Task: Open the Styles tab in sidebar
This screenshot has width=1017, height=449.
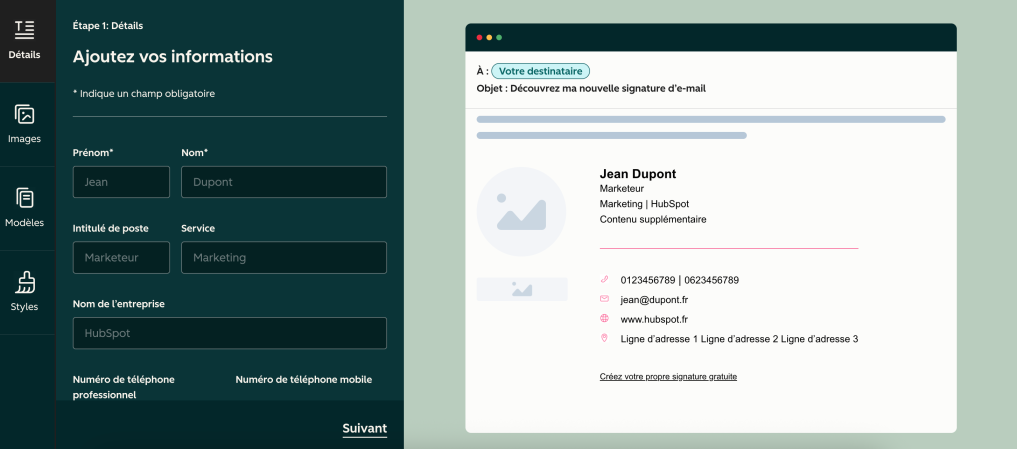Action: click(25, 293)
